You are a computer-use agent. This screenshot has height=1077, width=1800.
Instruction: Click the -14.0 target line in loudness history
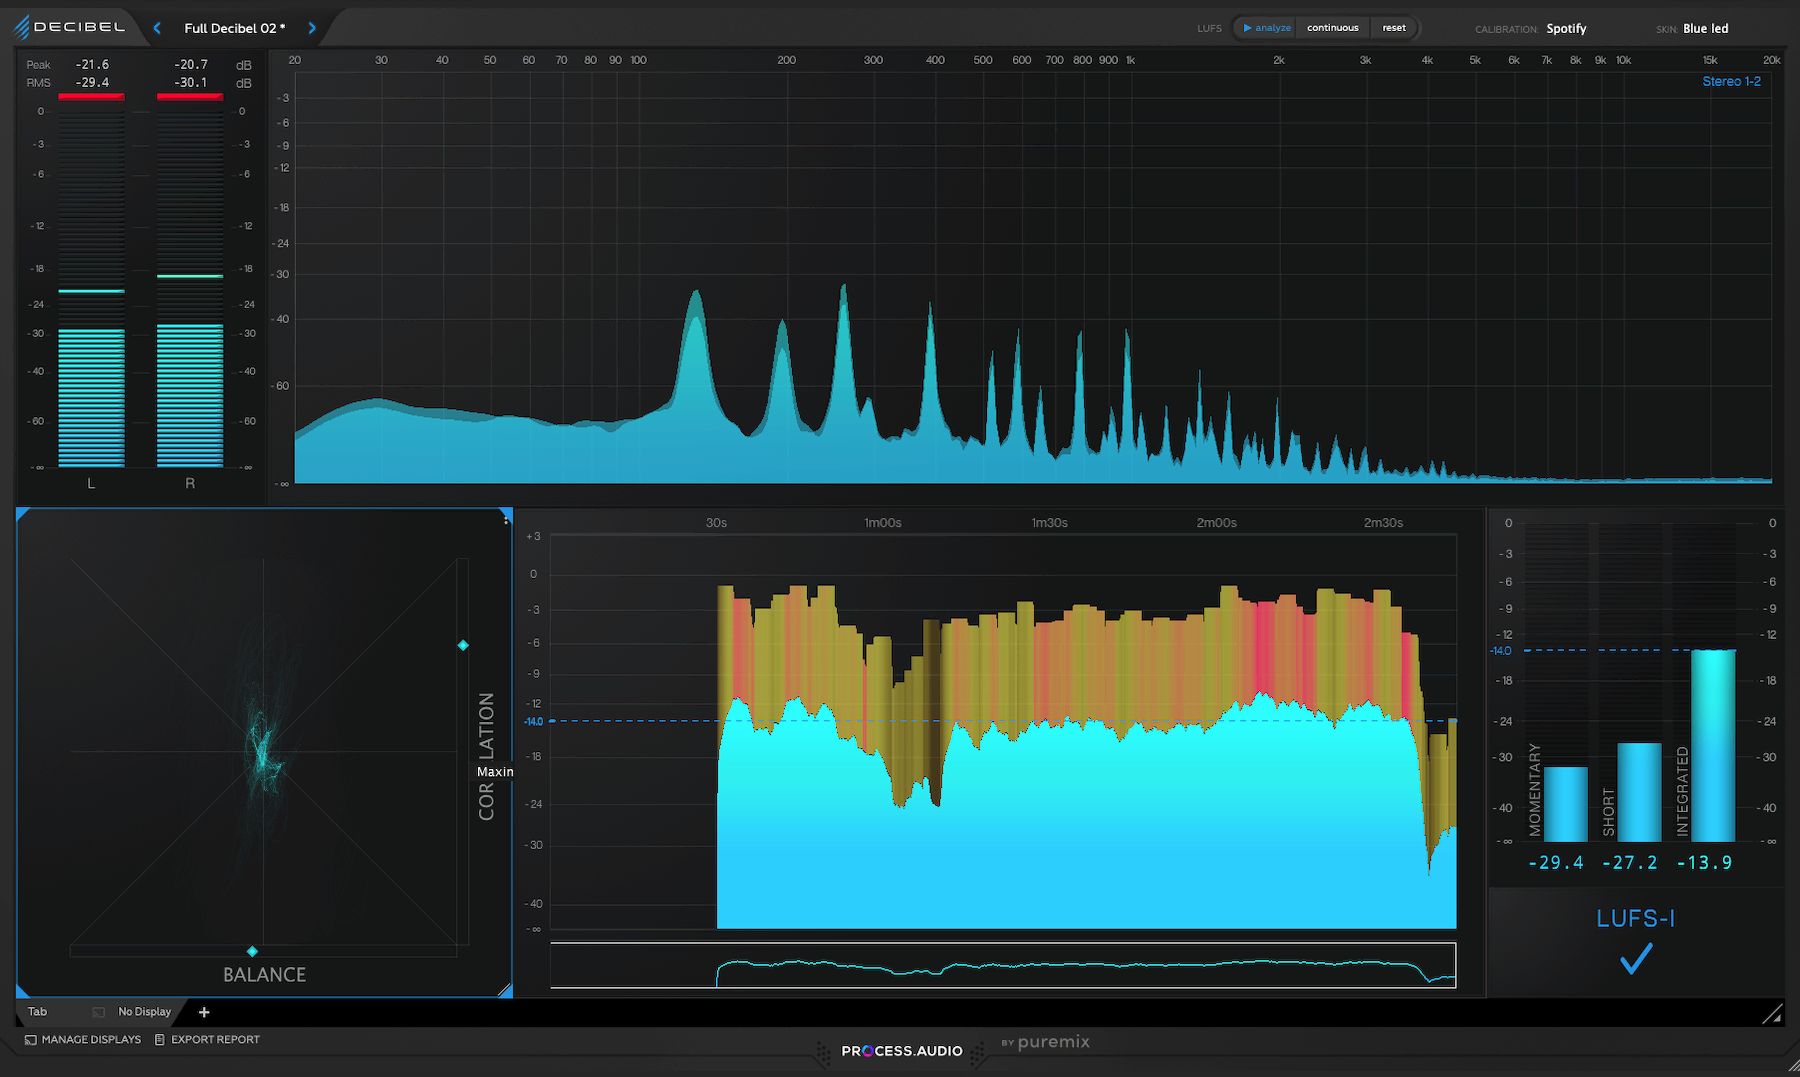(x=1003, y=721)
